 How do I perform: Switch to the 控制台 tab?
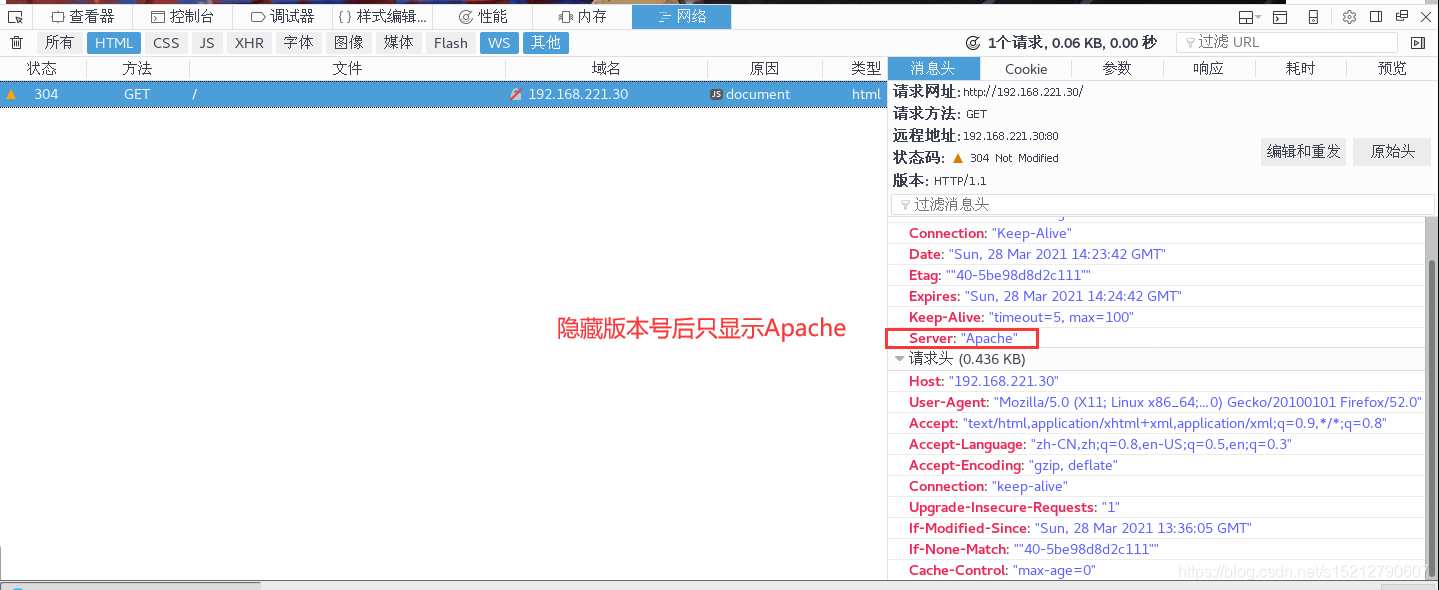pos(182,17)
